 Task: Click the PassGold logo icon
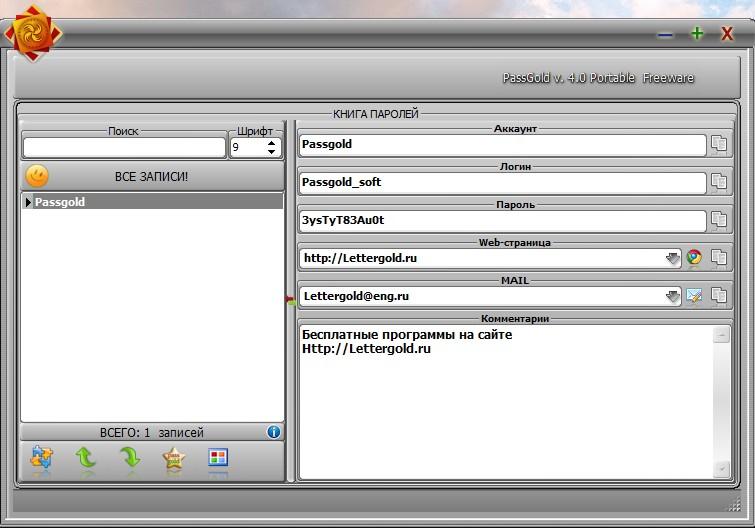point(33,33)
